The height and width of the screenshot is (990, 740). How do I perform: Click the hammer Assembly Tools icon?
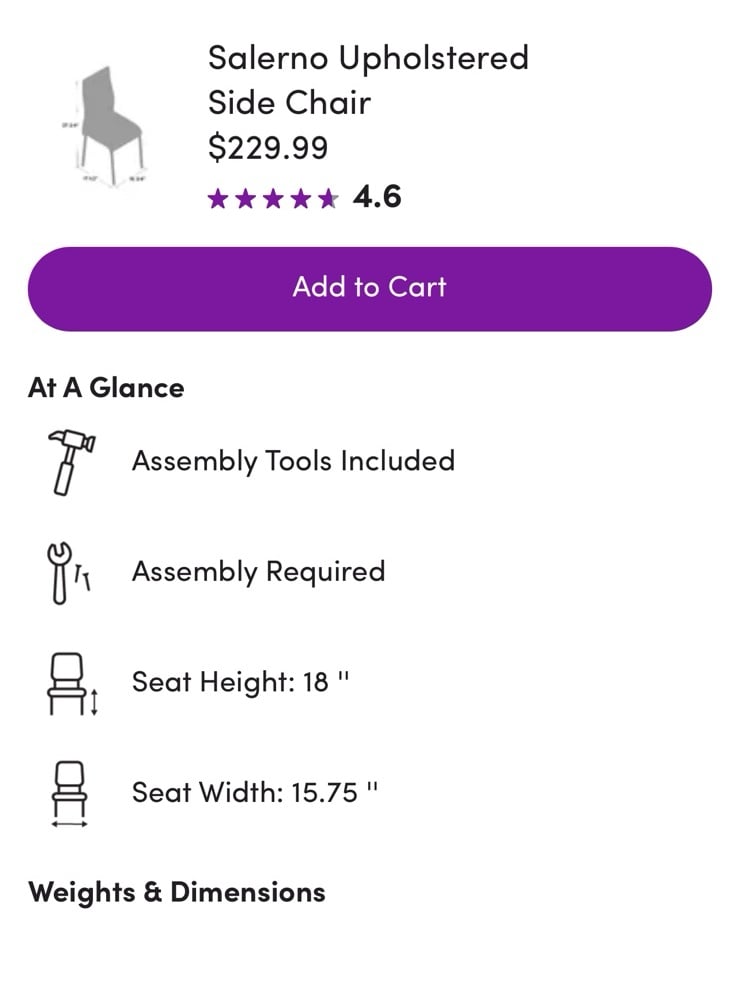(x=71, y=462)
